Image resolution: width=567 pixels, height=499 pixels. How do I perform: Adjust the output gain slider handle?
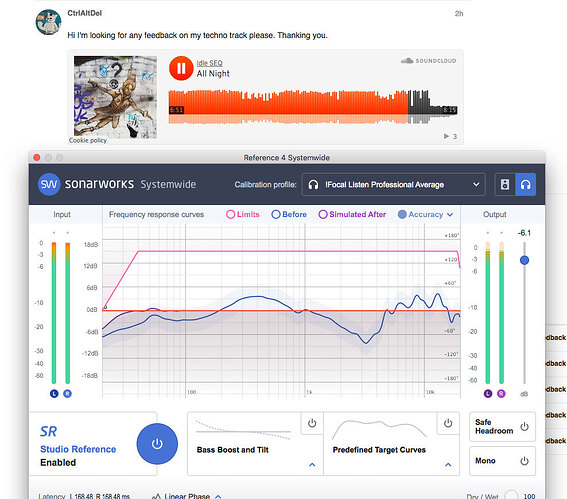524,260
